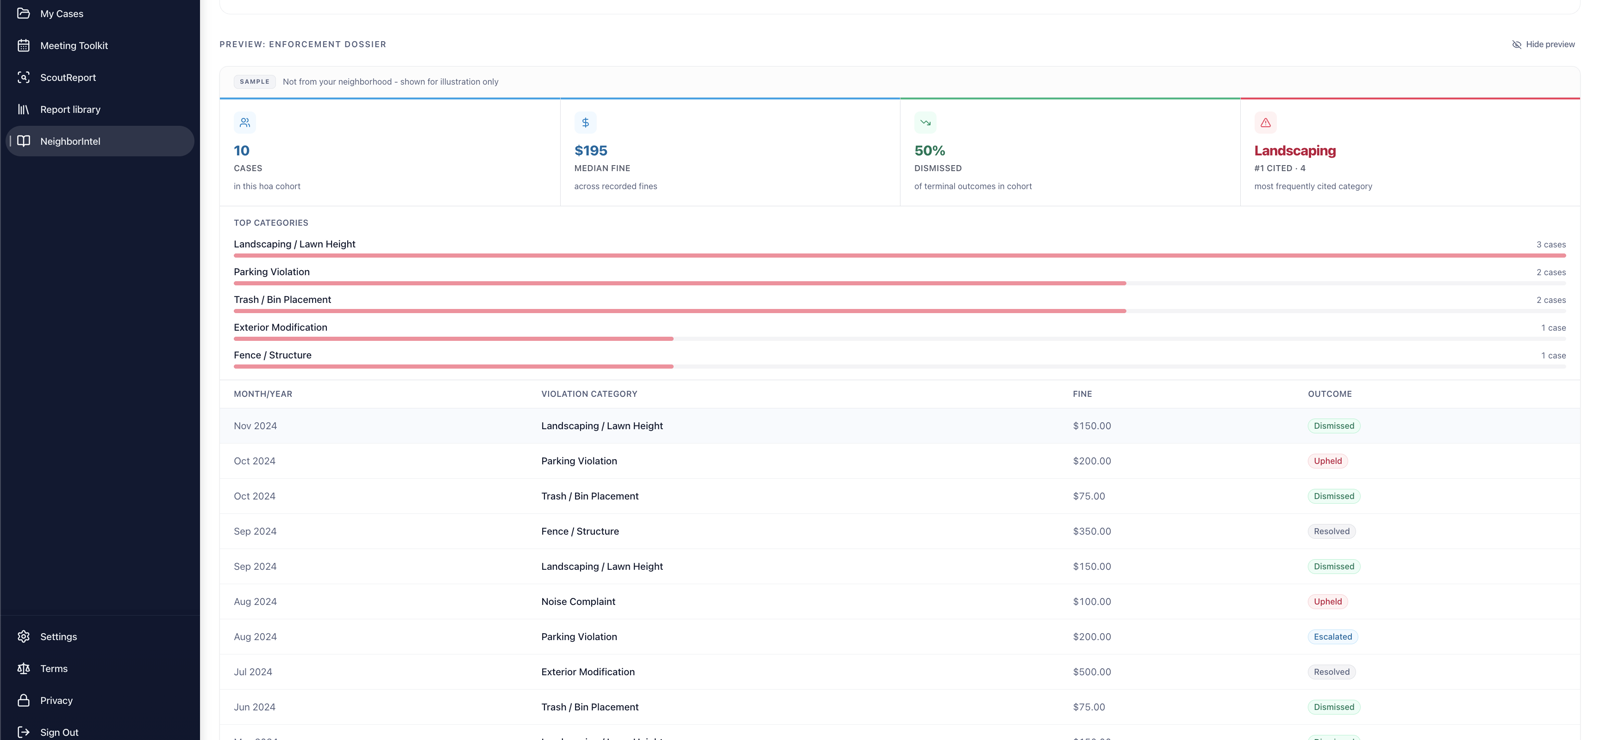The image size is (1600, 740).
Task: Click the dollar icon on Median Fine card
Action: tap(585, 123)
